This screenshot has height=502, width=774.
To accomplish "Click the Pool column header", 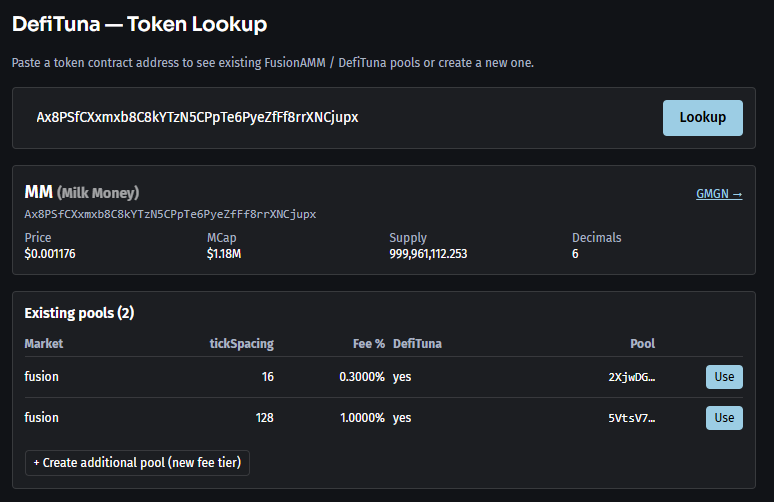I will (642, 344).
